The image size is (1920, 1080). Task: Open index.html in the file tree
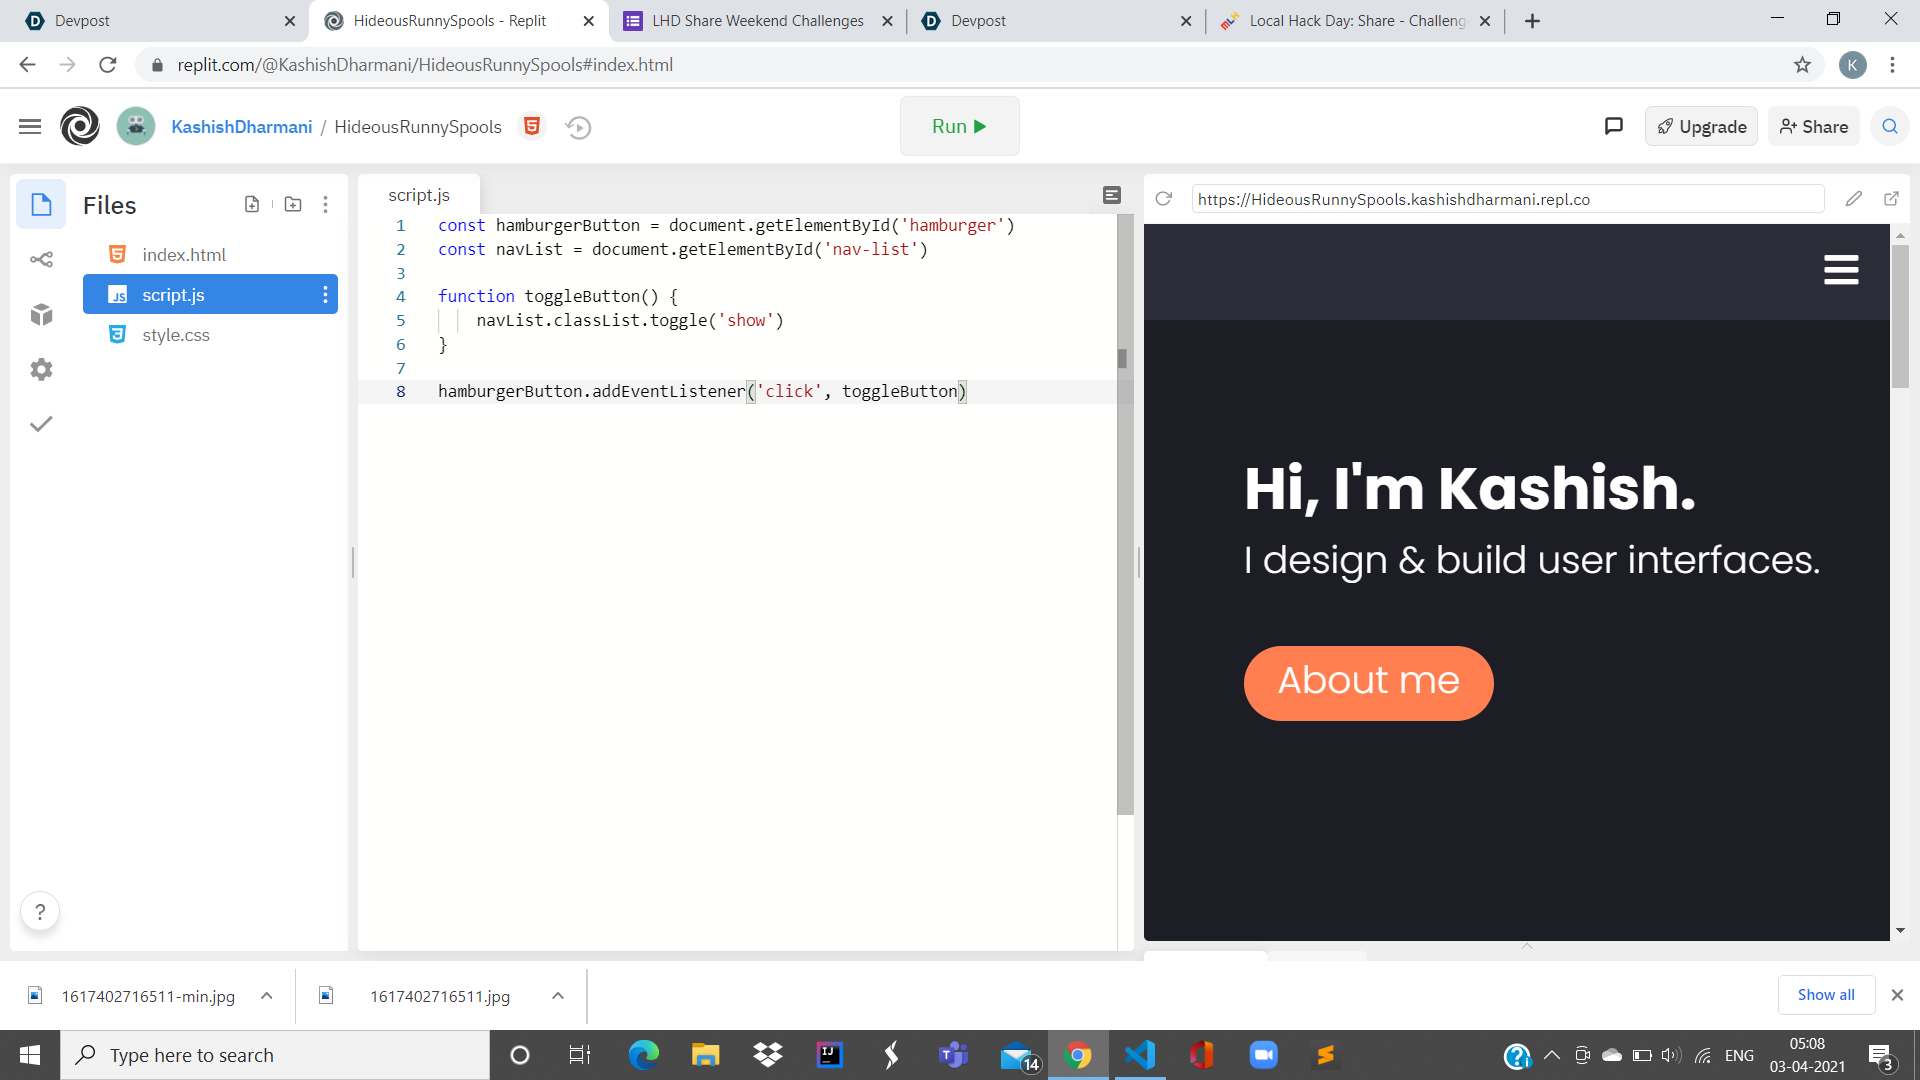184,255
